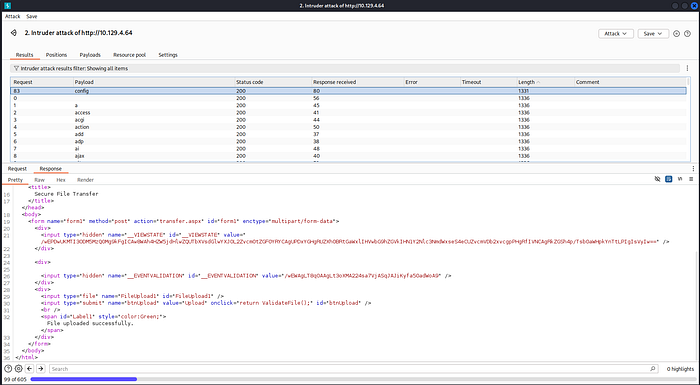Image resolution: width=700 pixels, height=385 pixels.
Task: Toggle the \n non-printable characters icon
Action: click(x=680, y=179)
